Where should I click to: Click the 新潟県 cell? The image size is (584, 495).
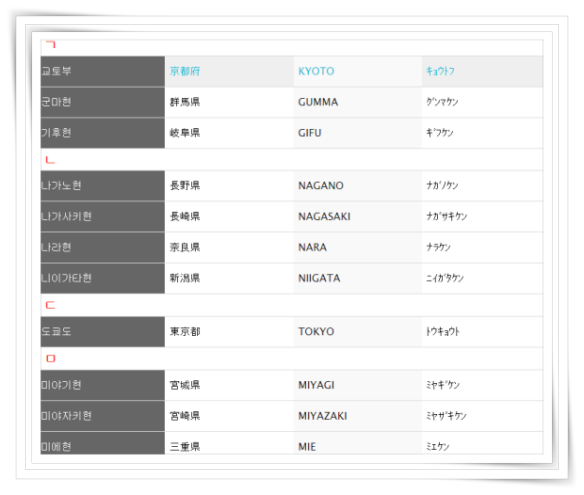pos(229,278)
